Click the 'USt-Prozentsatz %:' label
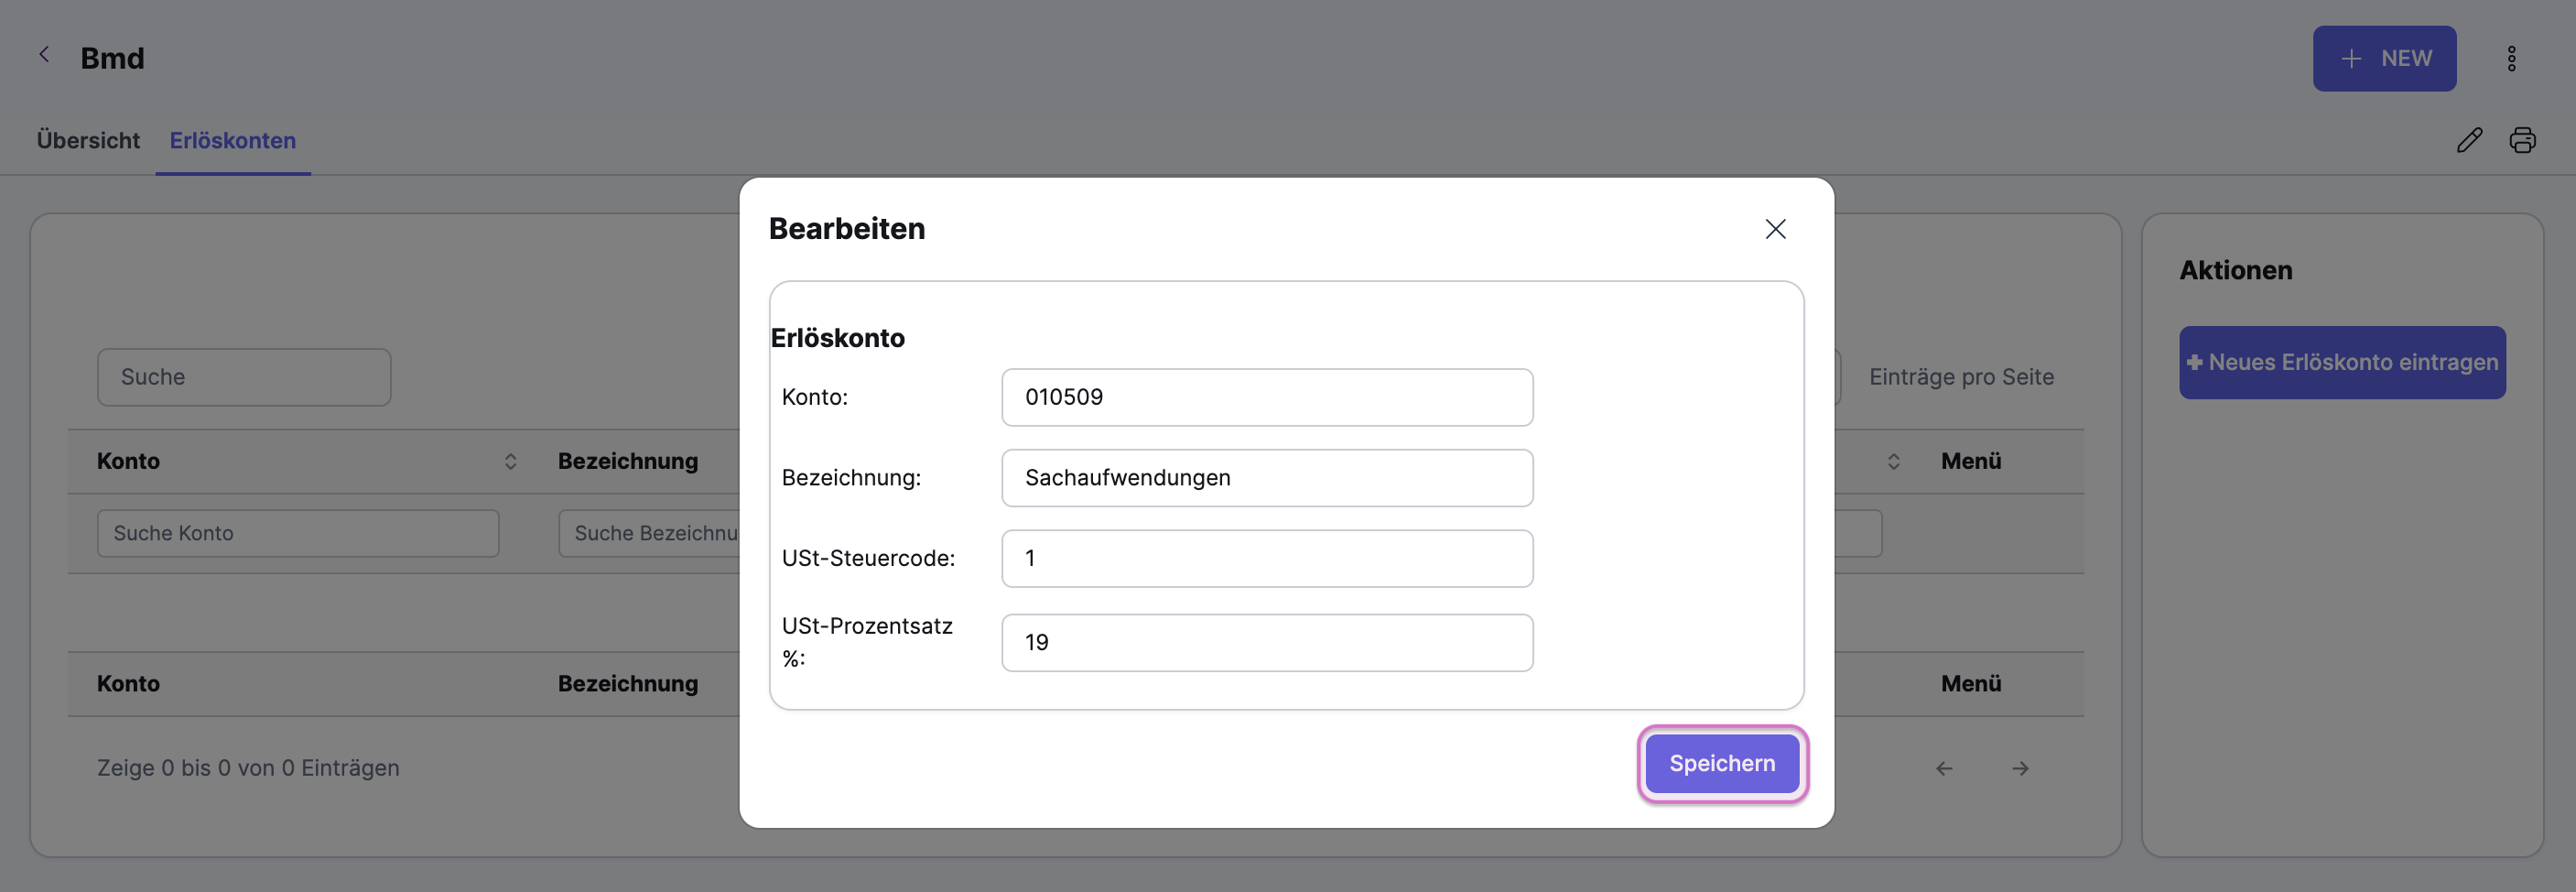 pos(867,642)
